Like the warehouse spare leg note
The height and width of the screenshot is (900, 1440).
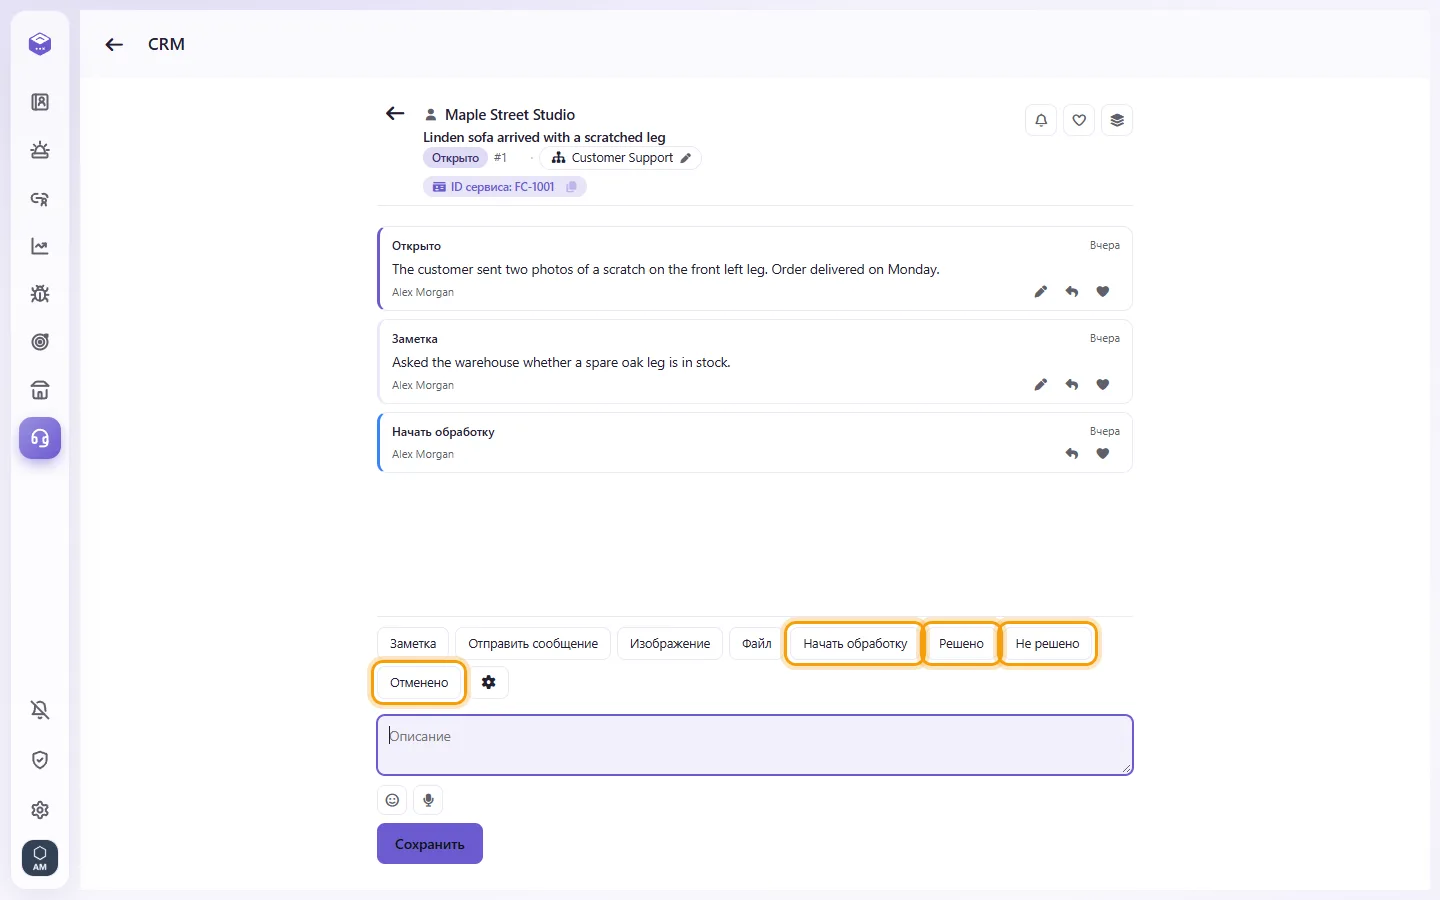point(1103,385)
